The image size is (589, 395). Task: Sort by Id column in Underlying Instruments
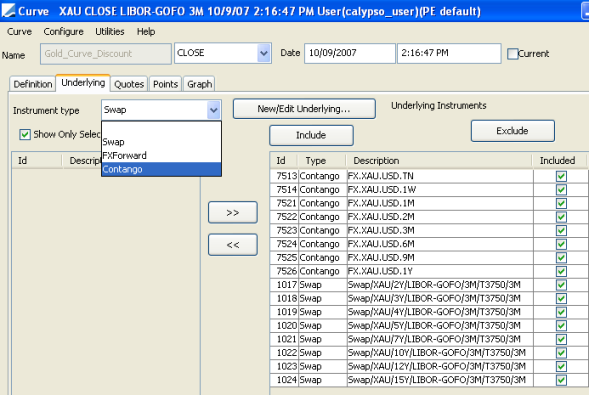pyautogui.click(x=284, y=161)
